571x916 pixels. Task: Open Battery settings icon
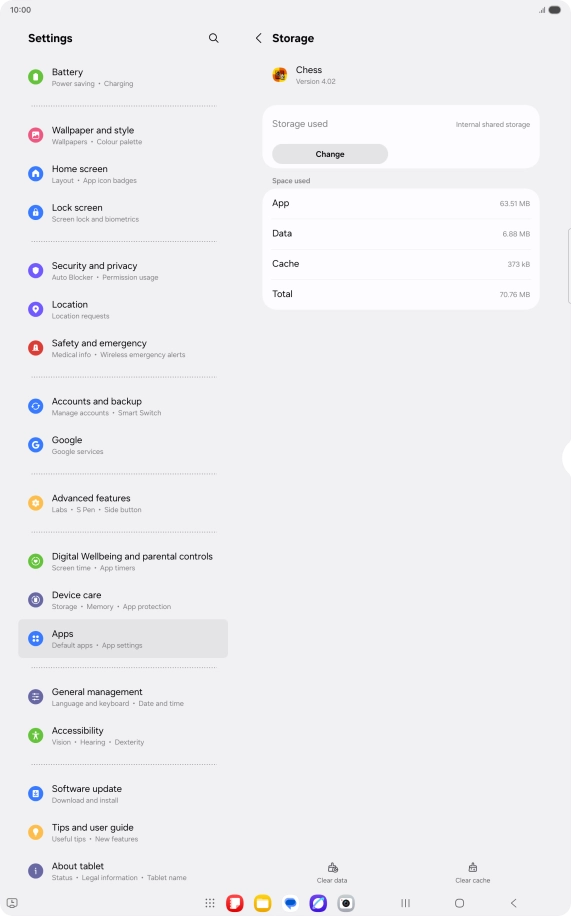click(x=36, y=77)
